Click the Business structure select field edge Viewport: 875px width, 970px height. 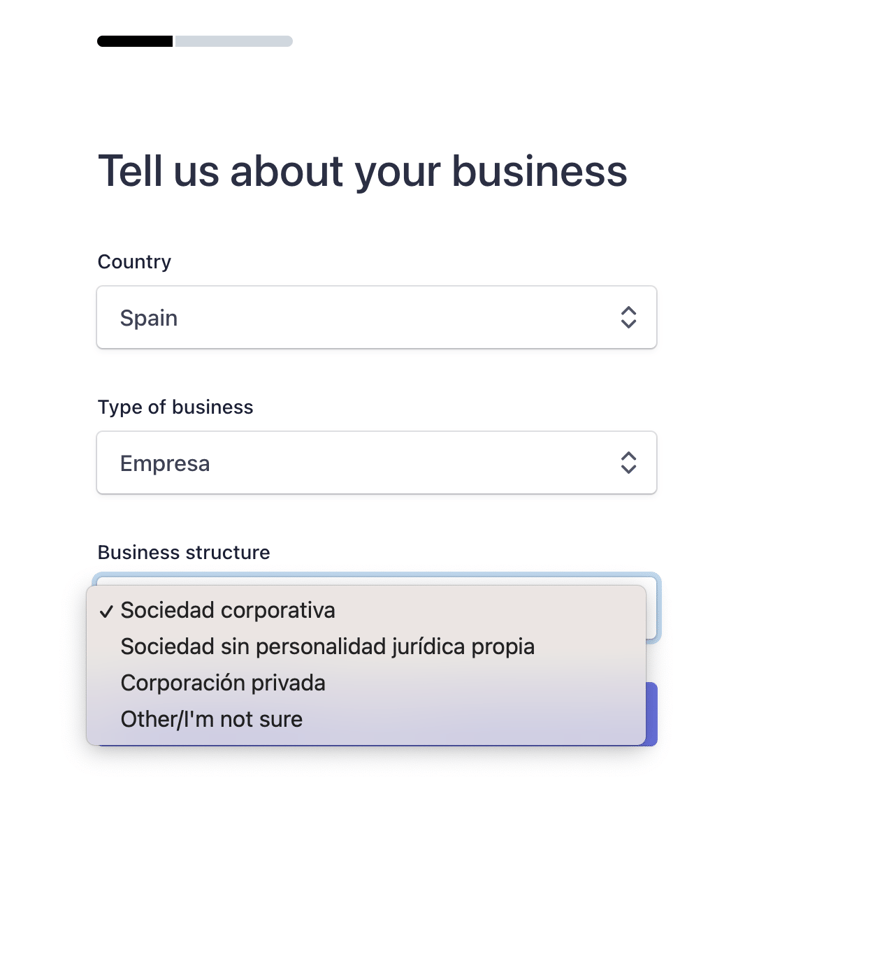pyautogui.click(x=652, y=608)
